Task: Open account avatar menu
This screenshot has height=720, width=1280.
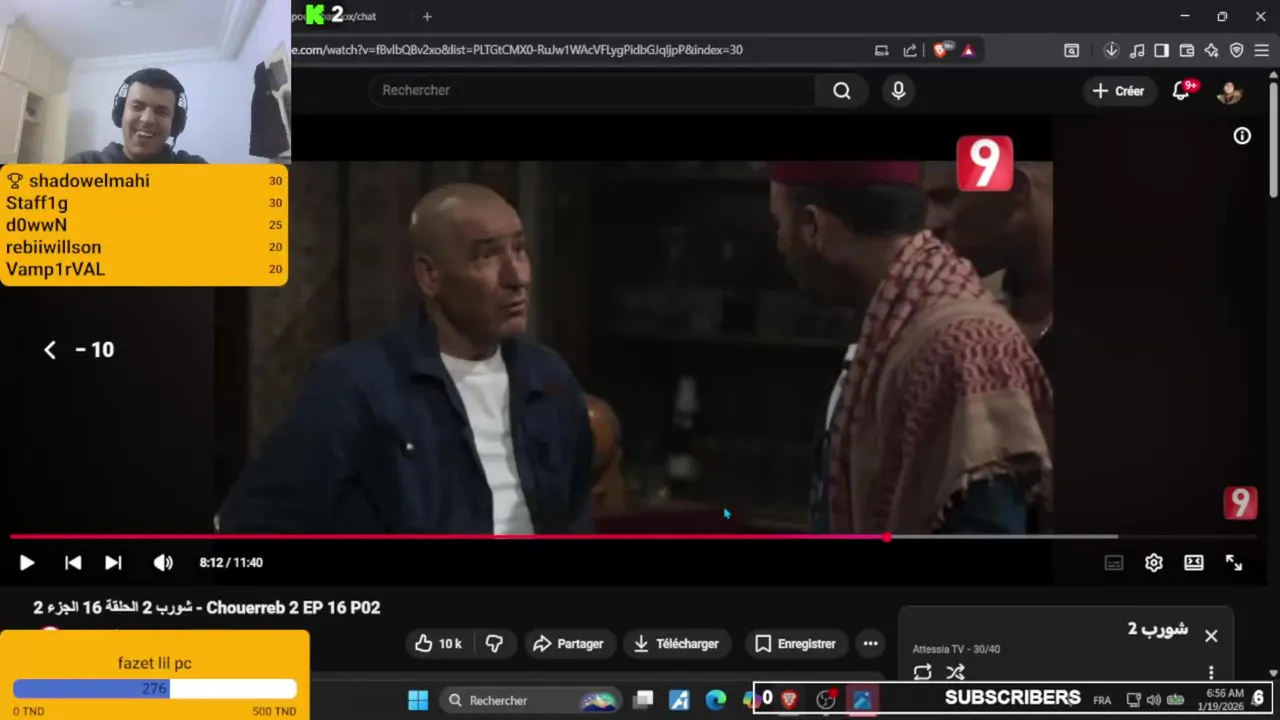Action: [x=1229, y=91]
